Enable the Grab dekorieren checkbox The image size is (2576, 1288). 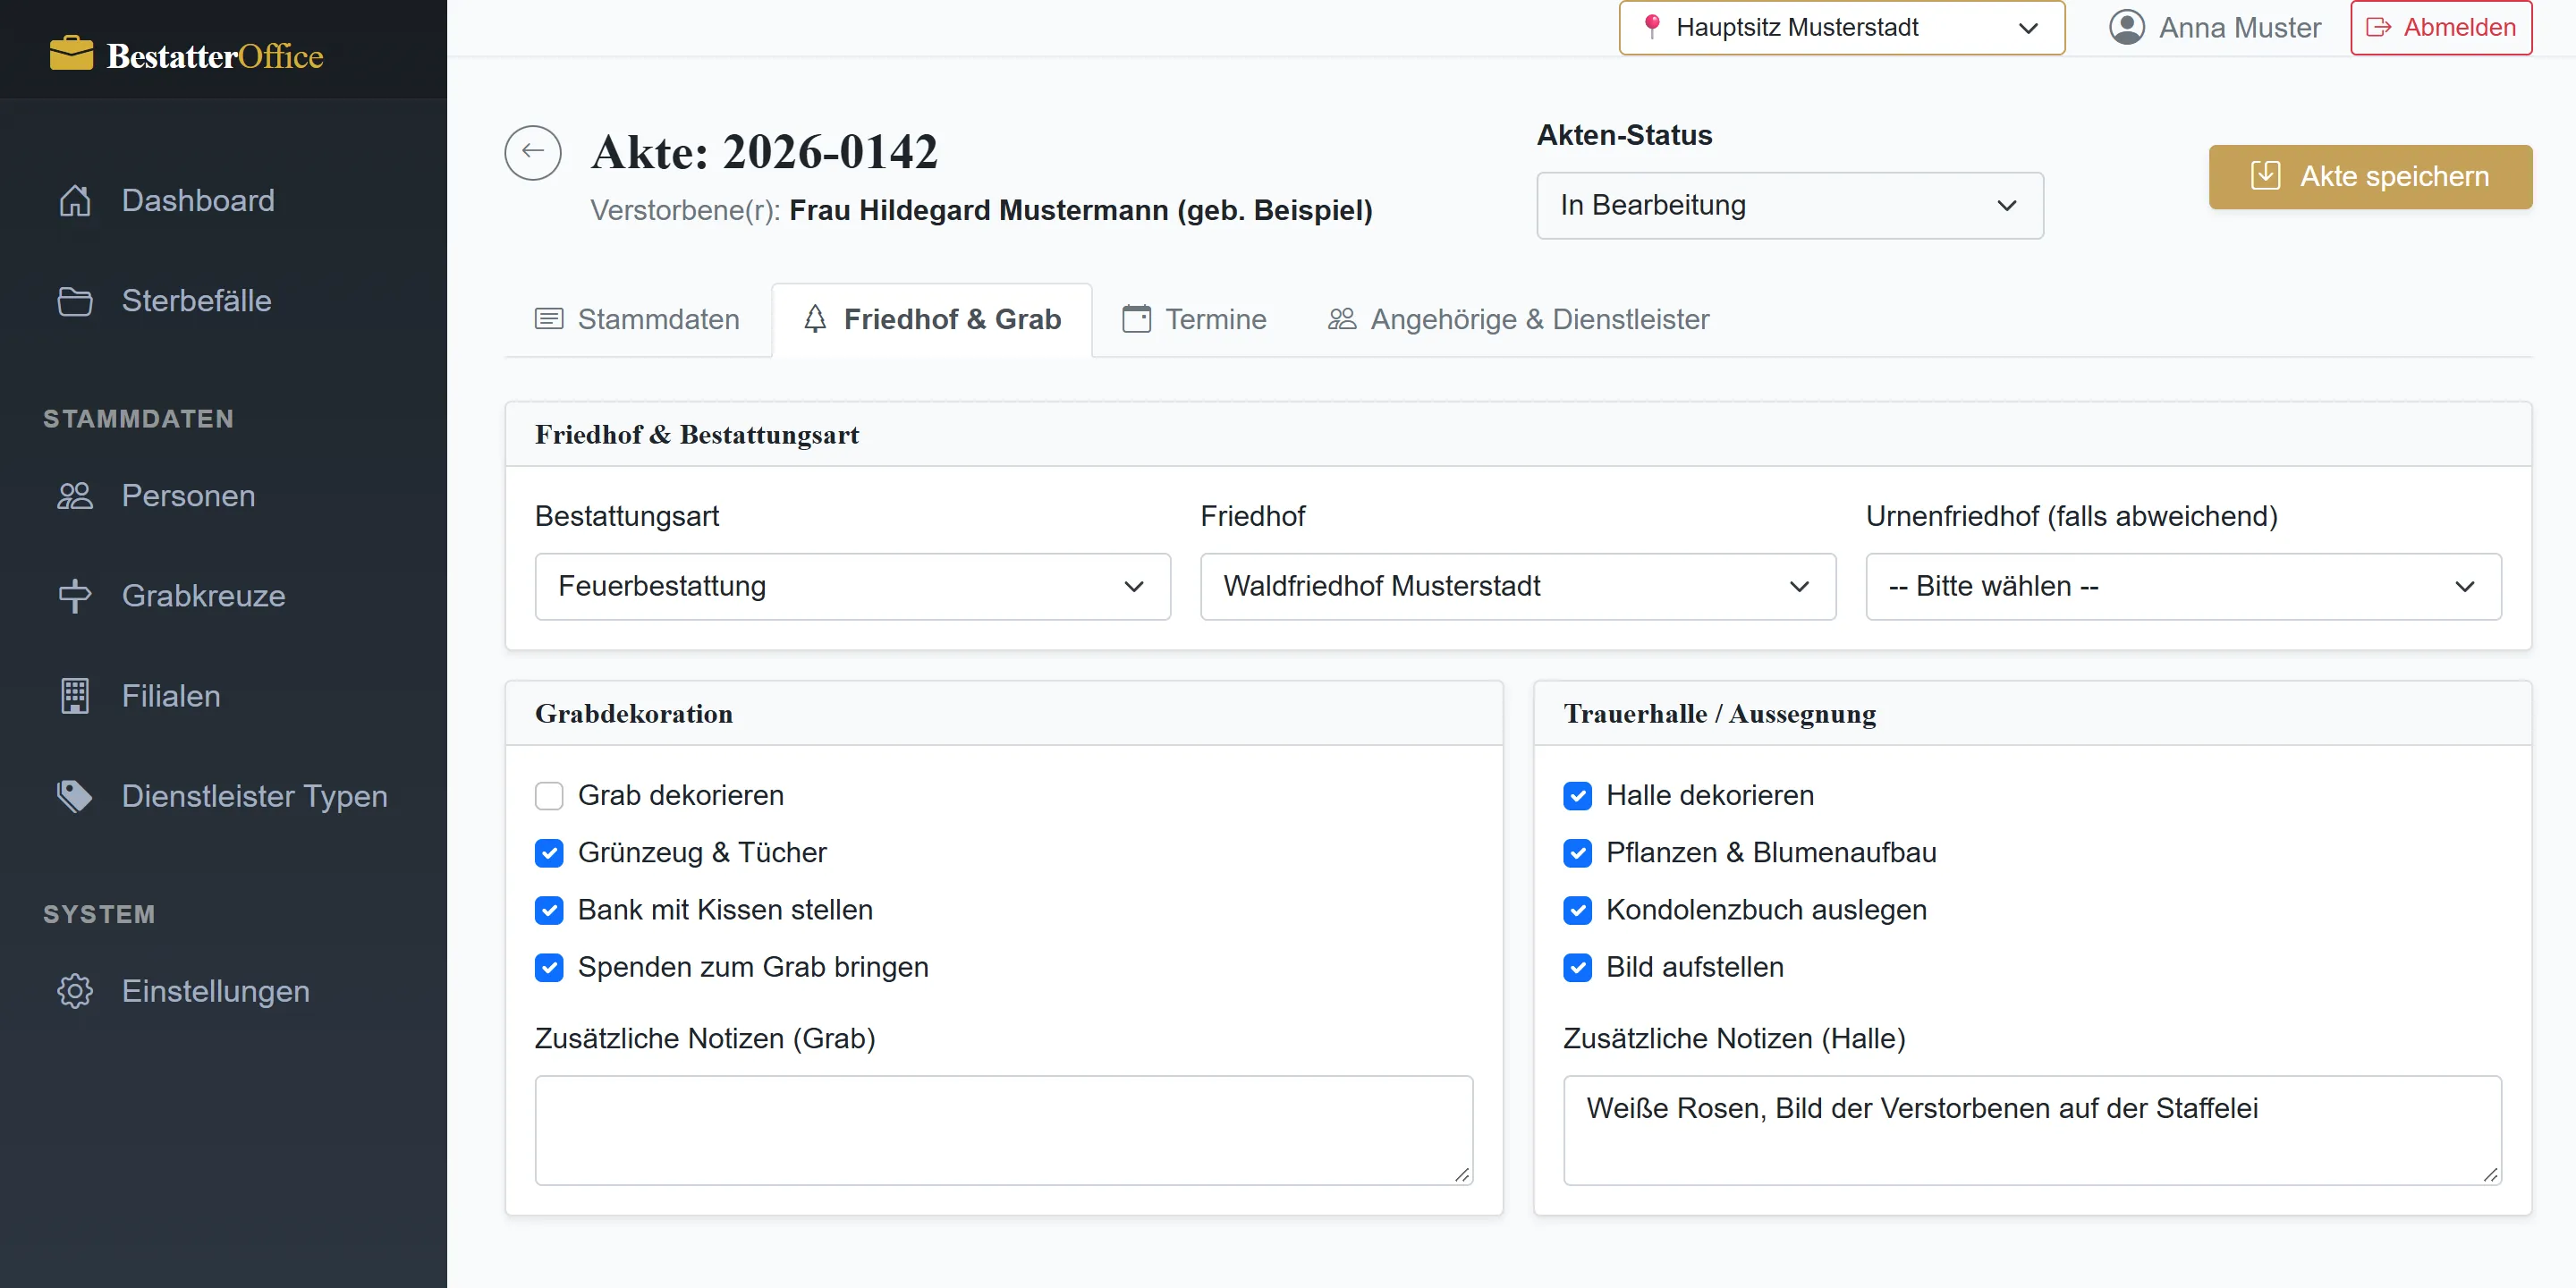pos(549,796)
